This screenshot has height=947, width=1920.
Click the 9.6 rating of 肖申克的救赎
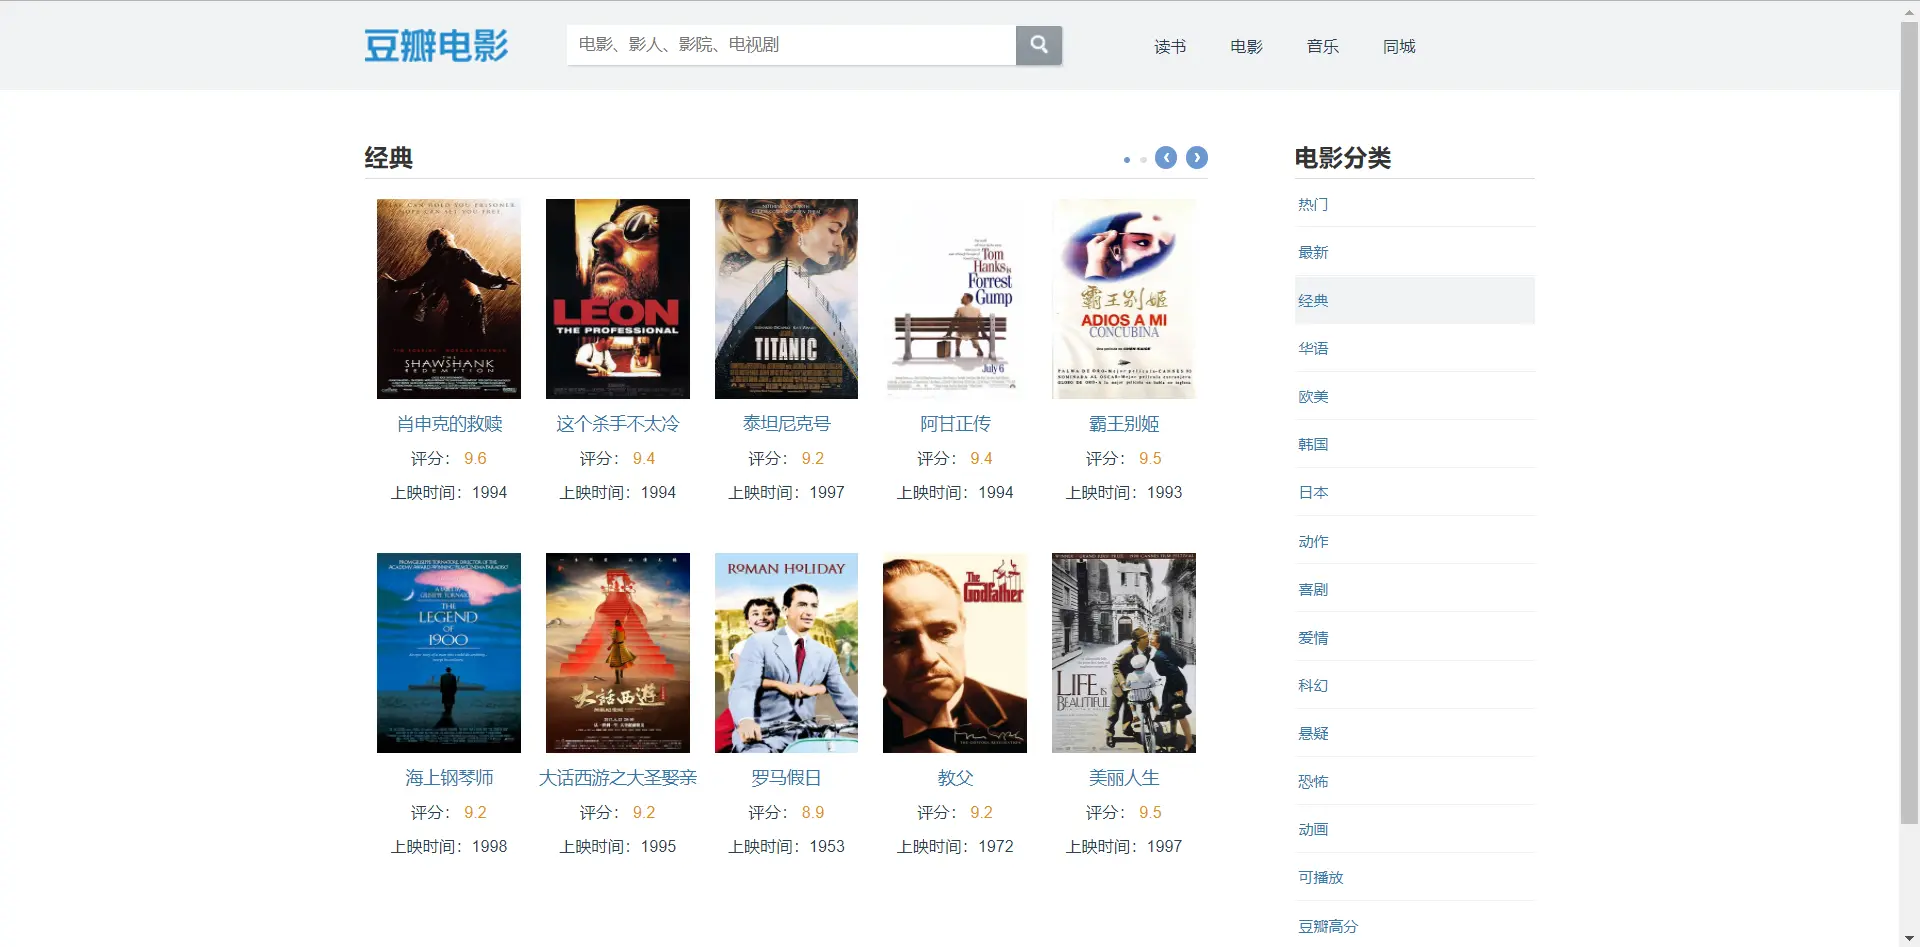point(475,459)
